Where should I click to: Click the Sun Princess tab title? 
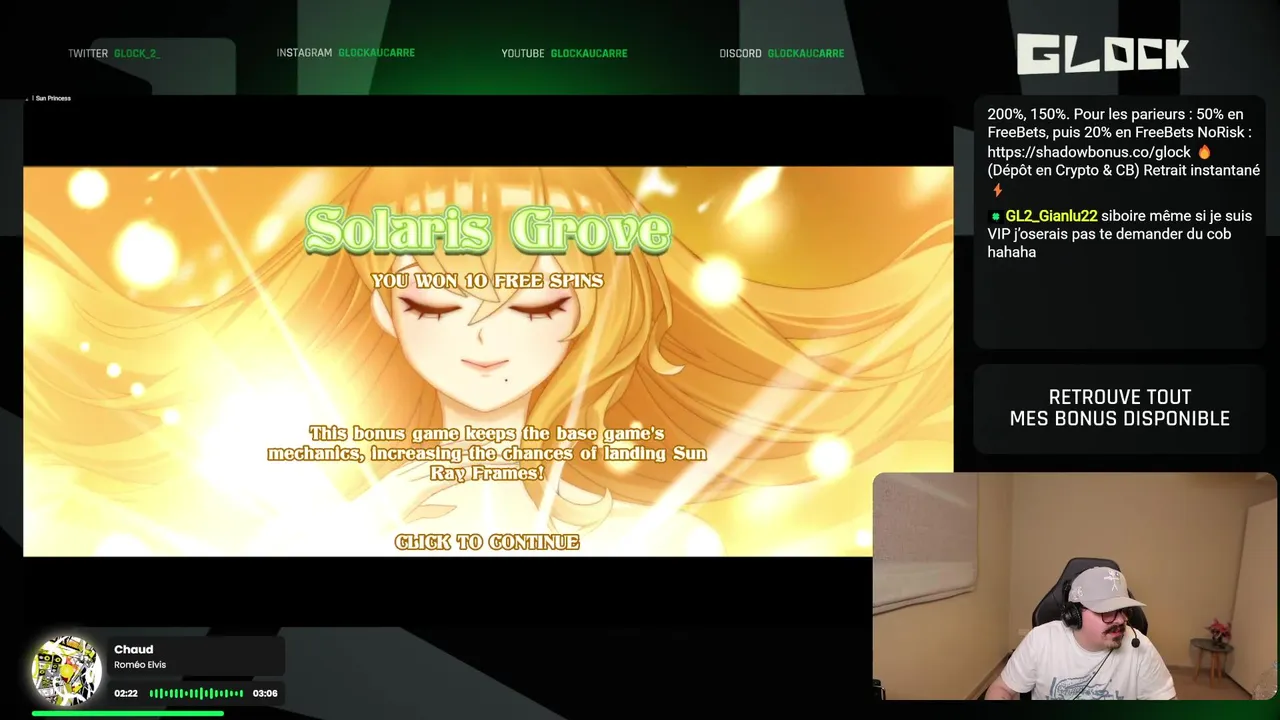pyautogui.click(x=53, y=98)
